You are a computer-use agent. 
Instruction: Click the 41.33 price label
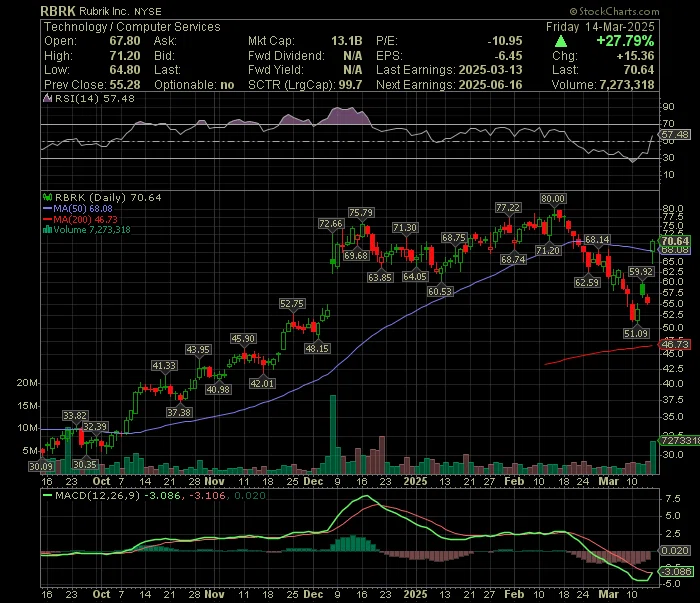(x=164, y=366)
